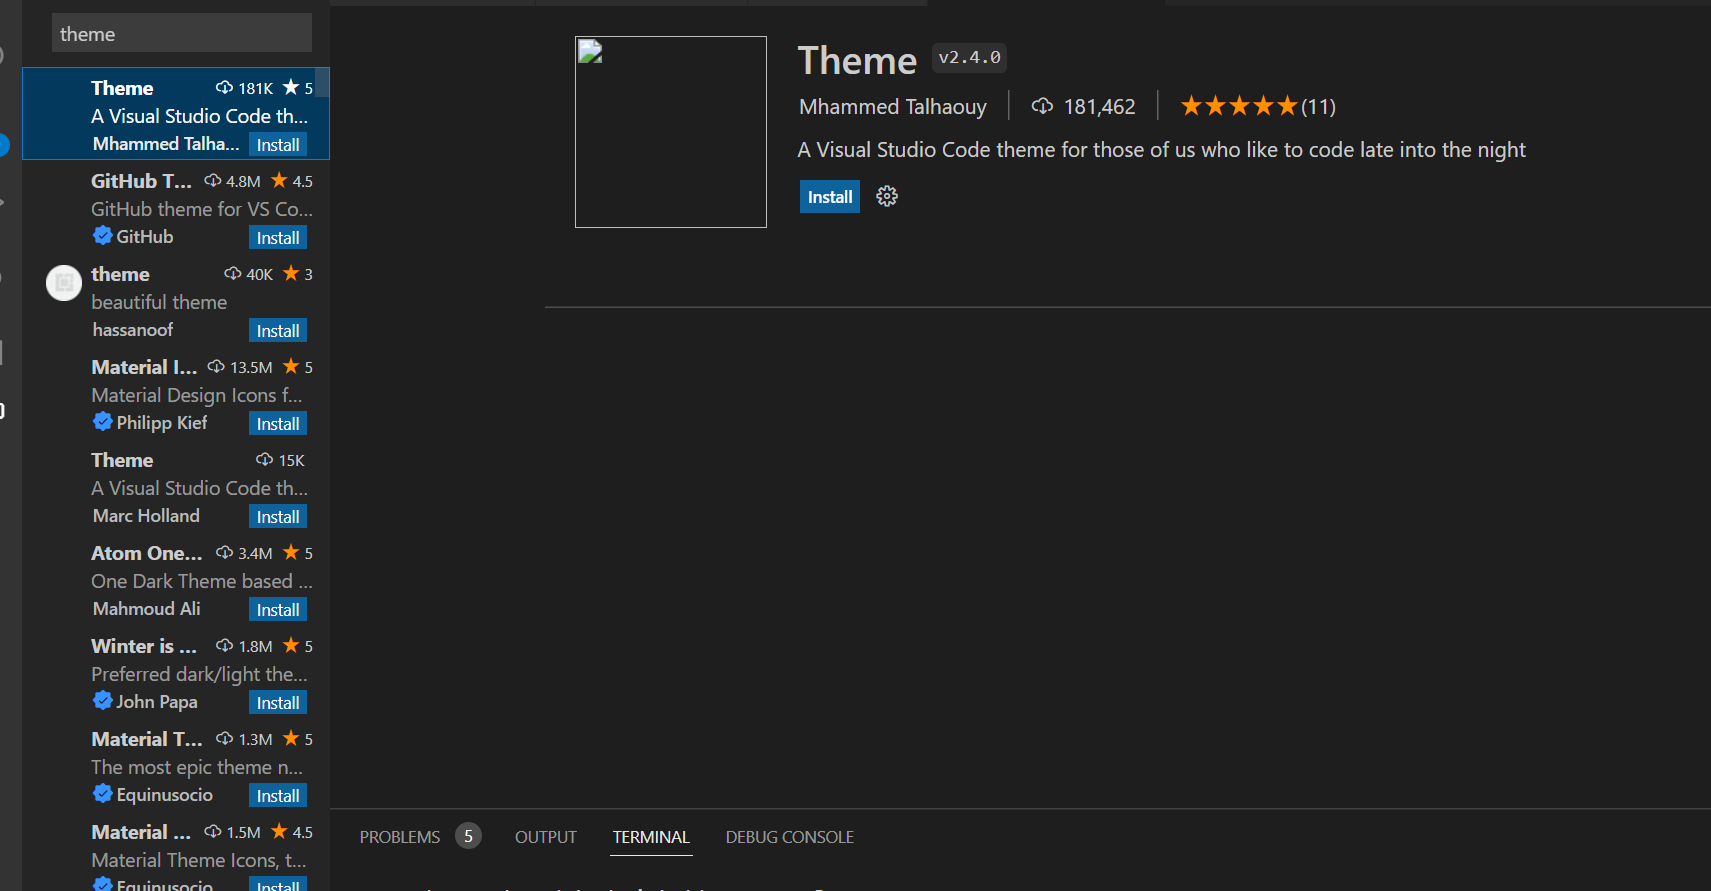Screen dimensions: 1711x891
Task: Click the download icon of the Marc Holland Theme entry
Action: (264, 459)
